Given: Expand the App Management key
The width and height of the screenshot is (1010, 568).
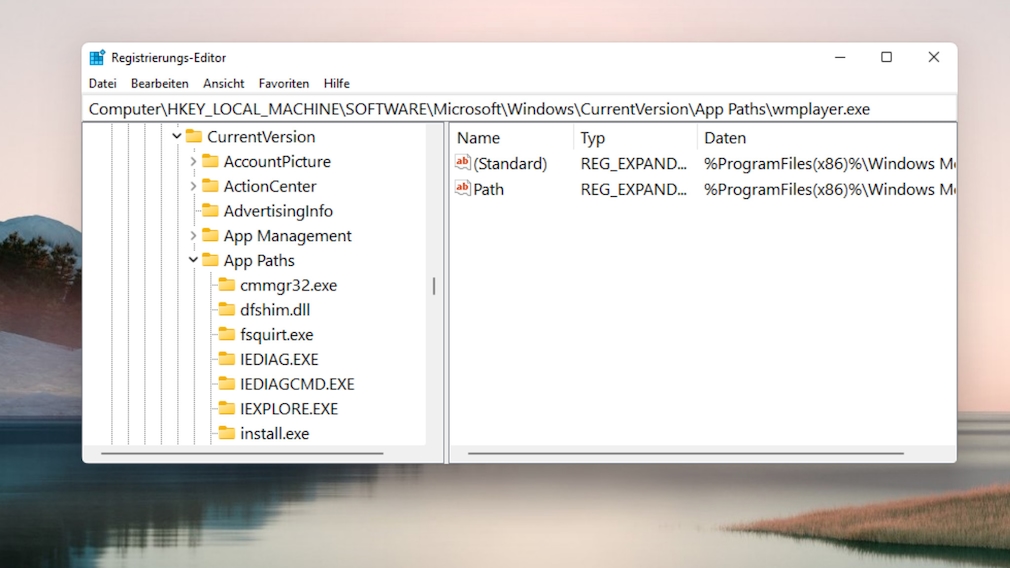Looking at the screenshot, I should click(193, 236).
